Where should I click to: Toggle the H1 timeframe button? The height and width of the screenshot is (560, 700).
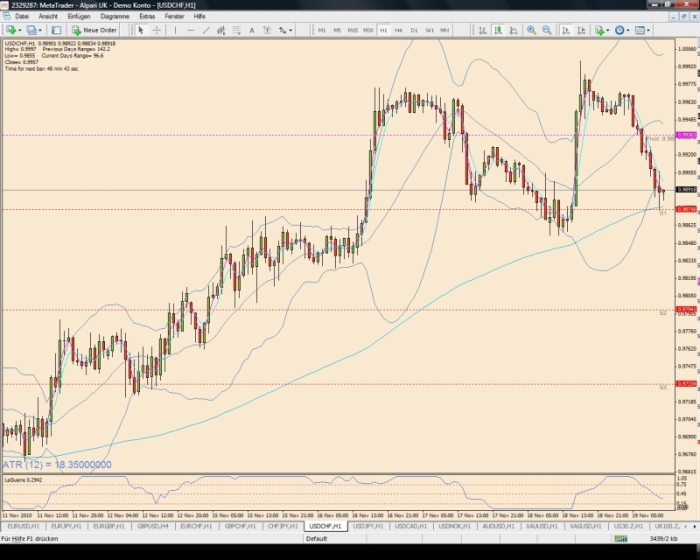383,30
